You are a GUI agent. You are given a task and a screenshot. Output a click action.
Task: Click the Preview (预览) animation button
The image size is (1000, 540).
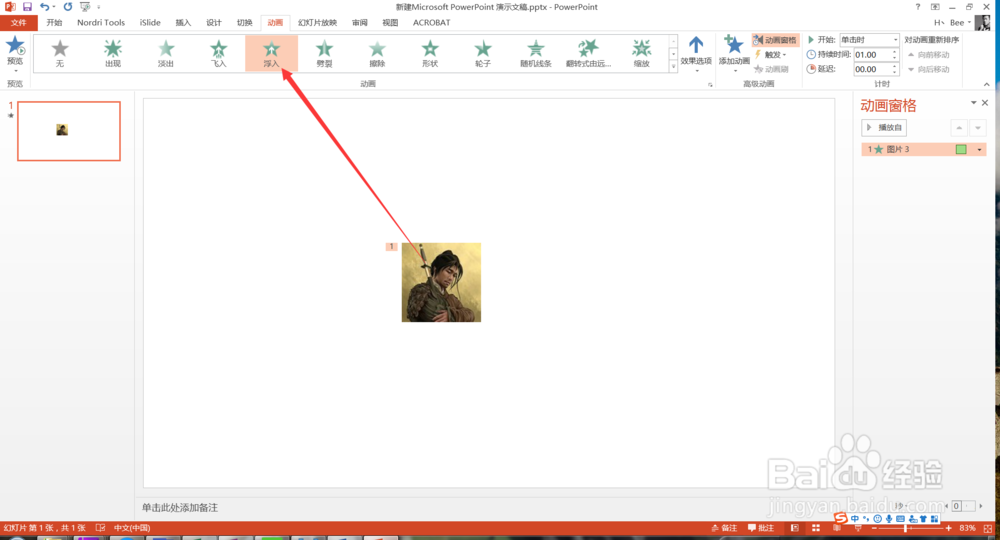coord(15,52)
